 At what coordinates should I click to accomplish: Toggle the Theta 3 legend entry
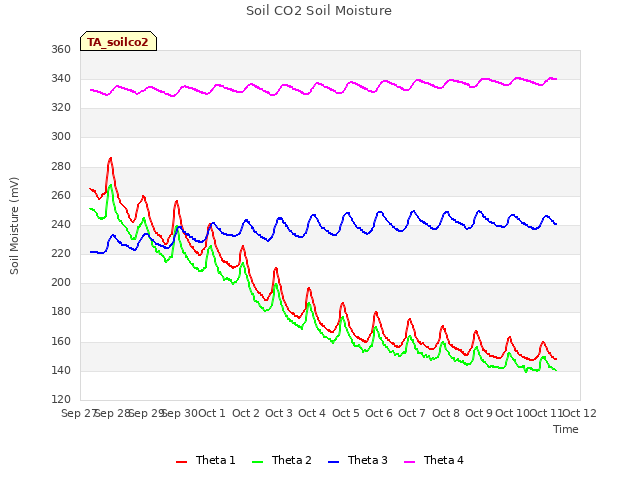[358, 460]
